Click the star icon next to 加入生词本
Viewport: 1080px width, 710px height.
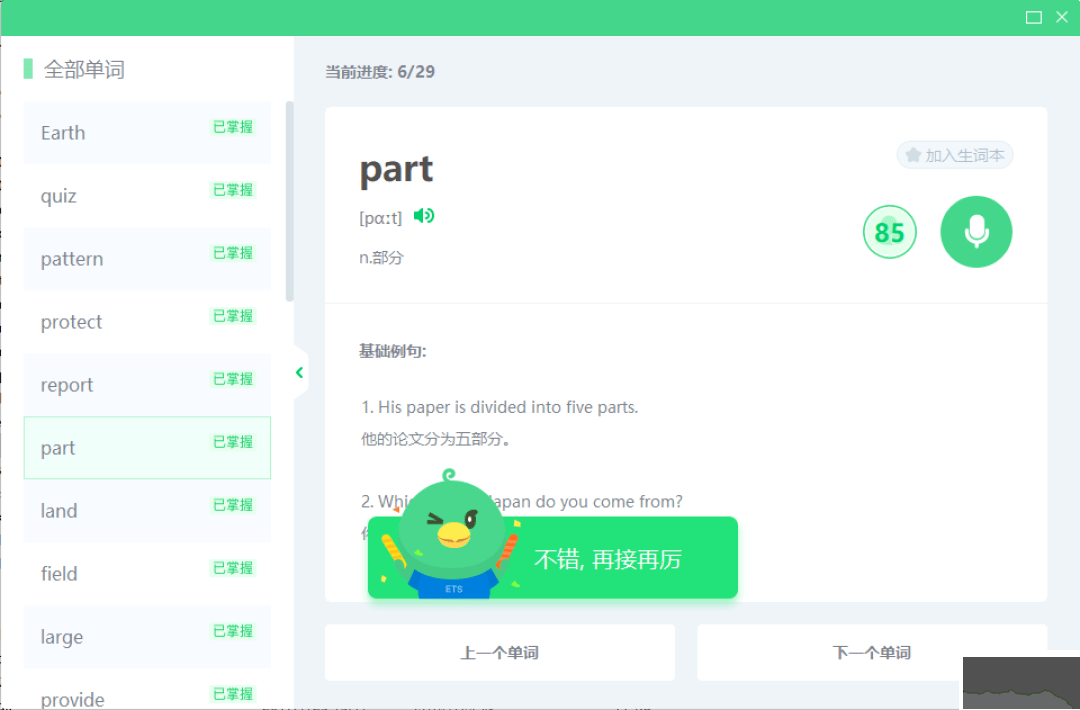[x=913, y=155]
